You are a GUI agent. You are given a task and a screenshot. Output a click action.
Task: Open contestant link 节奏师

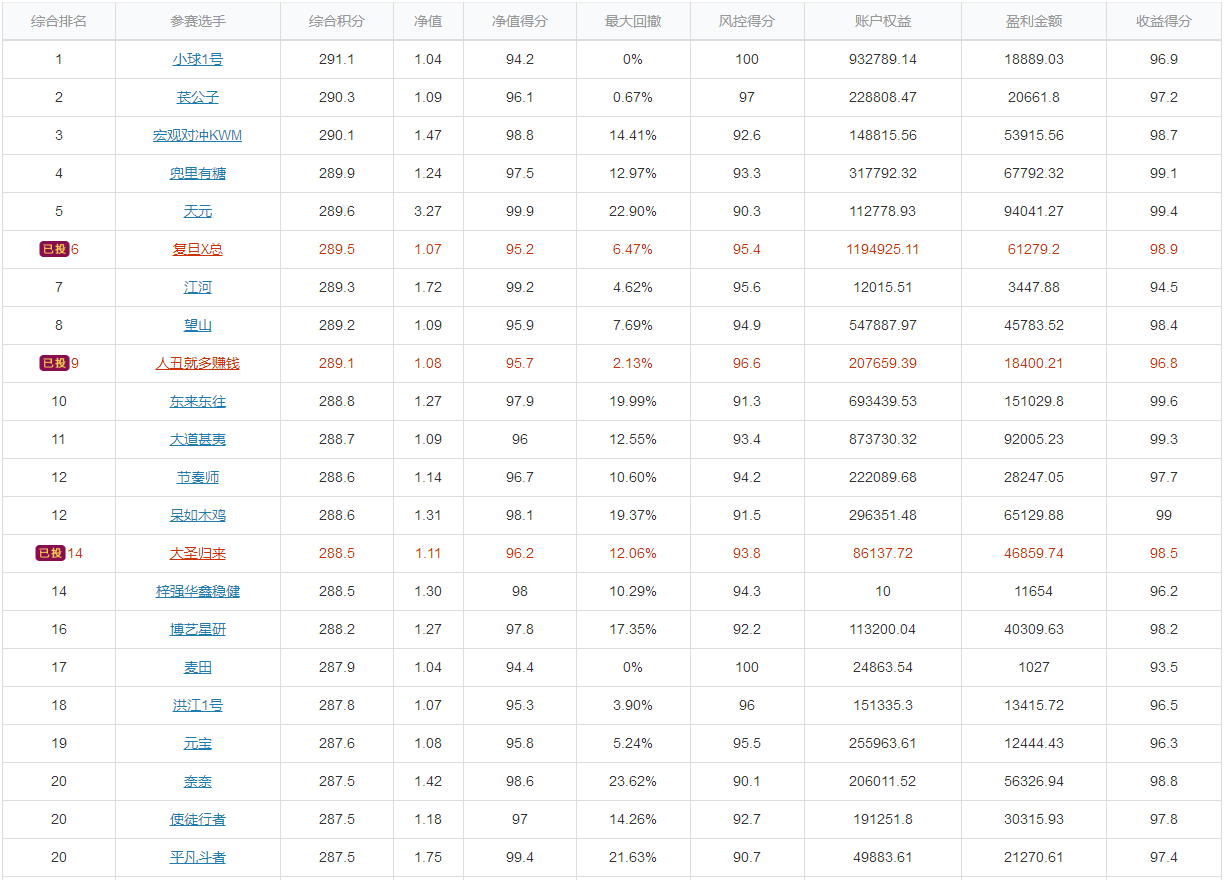point(197,477)
